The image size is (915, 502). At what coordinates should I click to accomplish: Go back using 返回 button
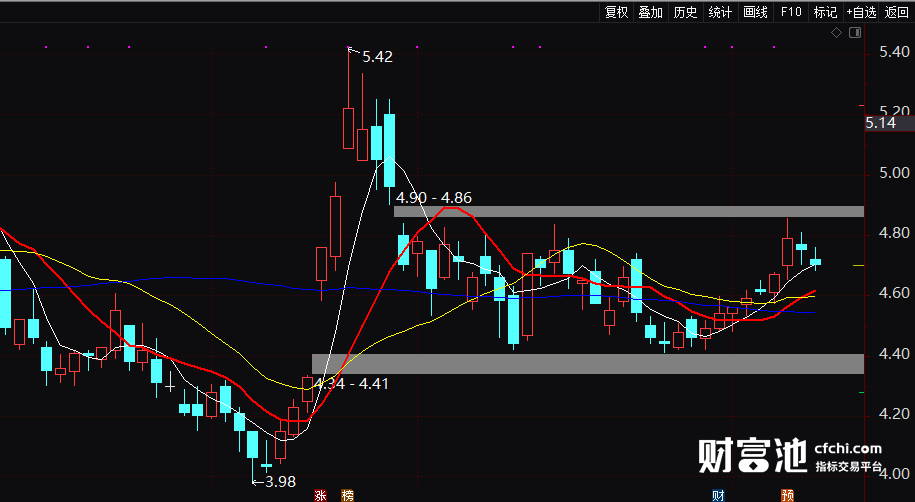tap(896, 12)
